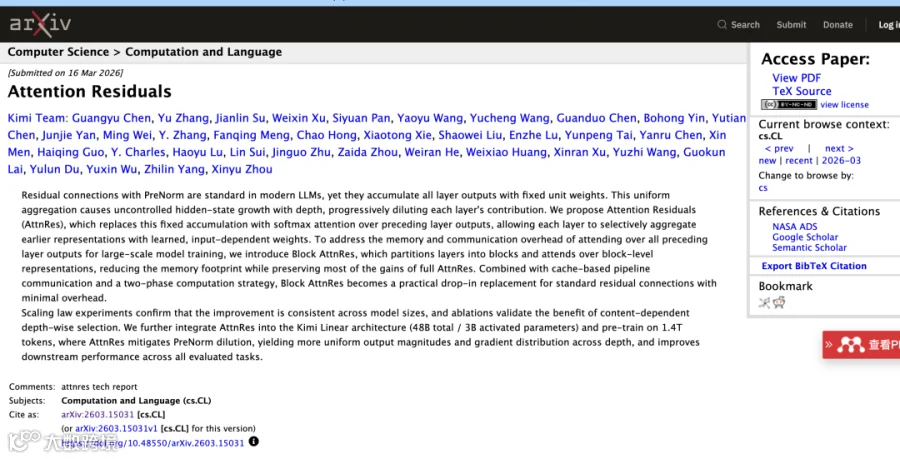Open the Donate link in the header
The image size is (900, 459).
pyautogui.click(x=837, y=25)
